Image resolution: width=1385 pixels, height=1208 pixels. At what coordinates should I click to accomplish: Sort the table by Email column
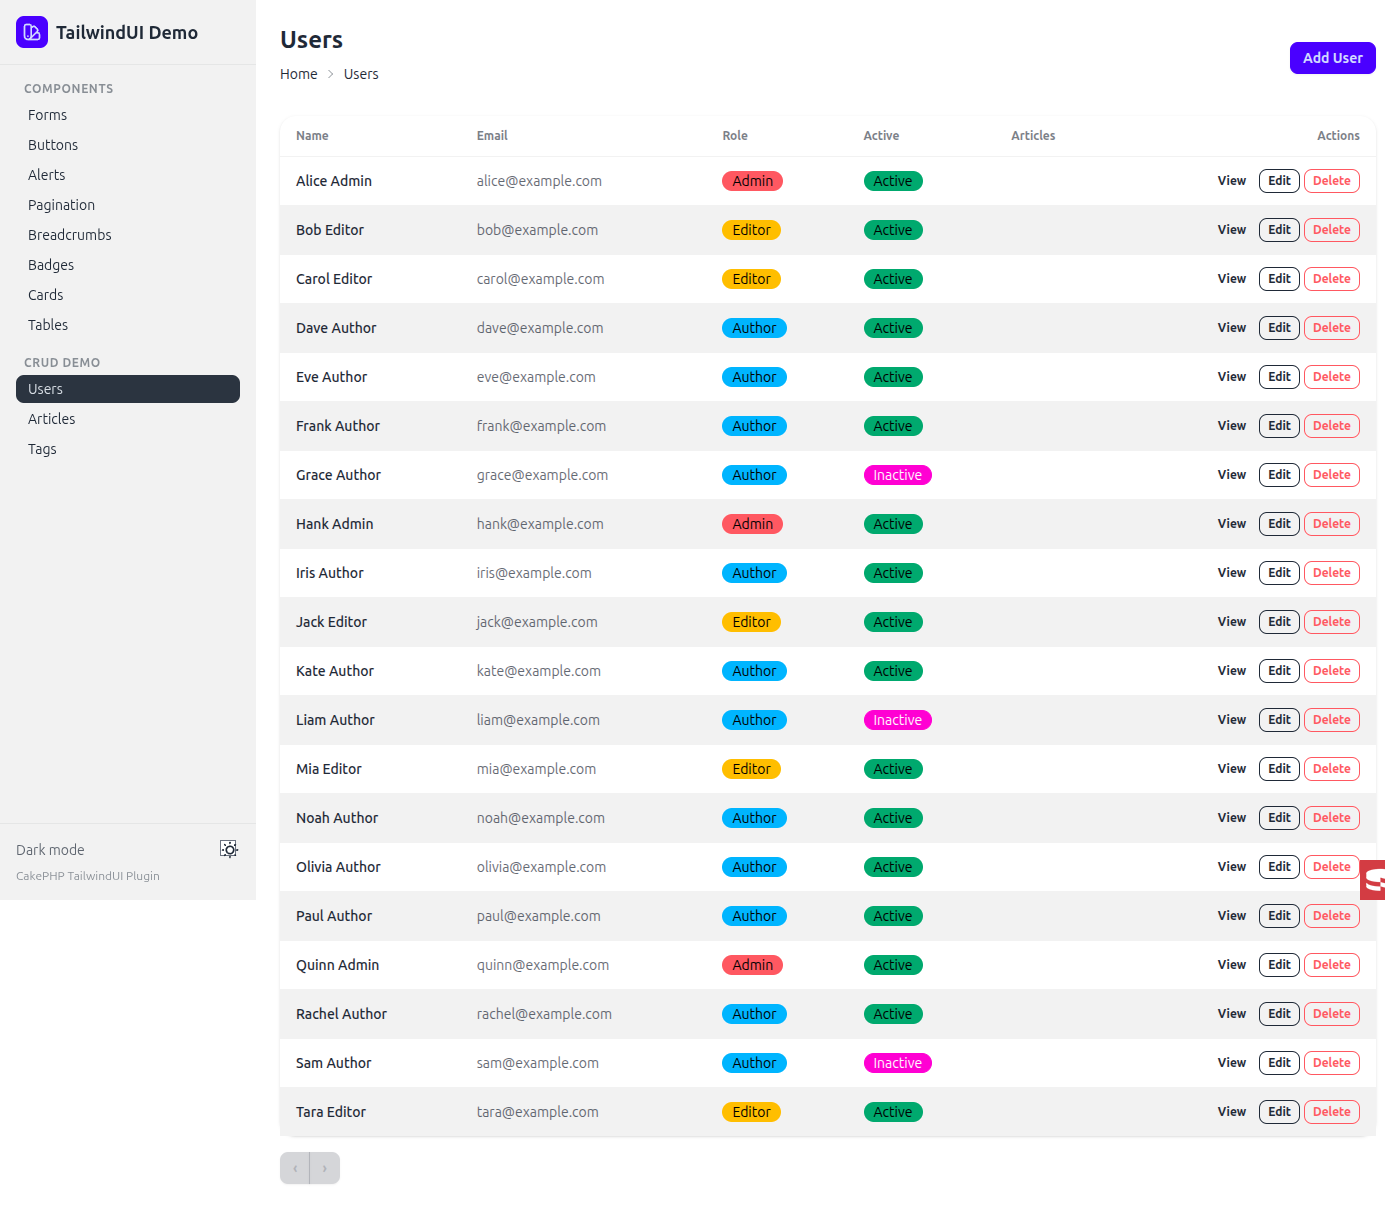(x=492, y=136)
